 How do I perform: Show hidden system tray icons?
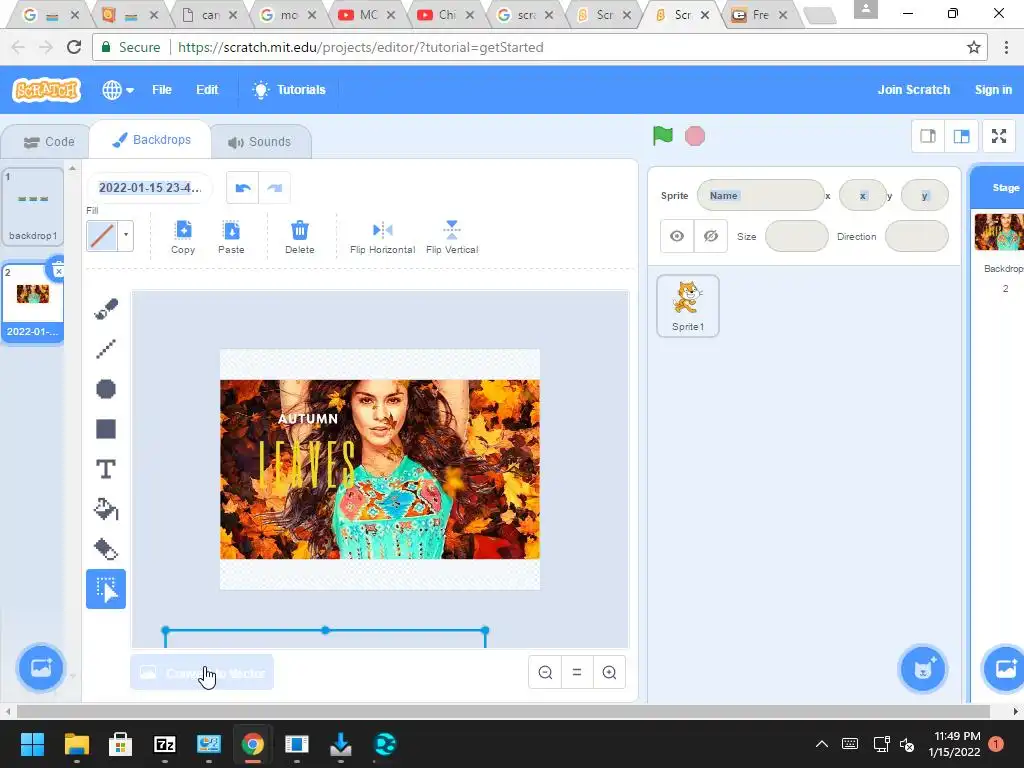[822, 744]
